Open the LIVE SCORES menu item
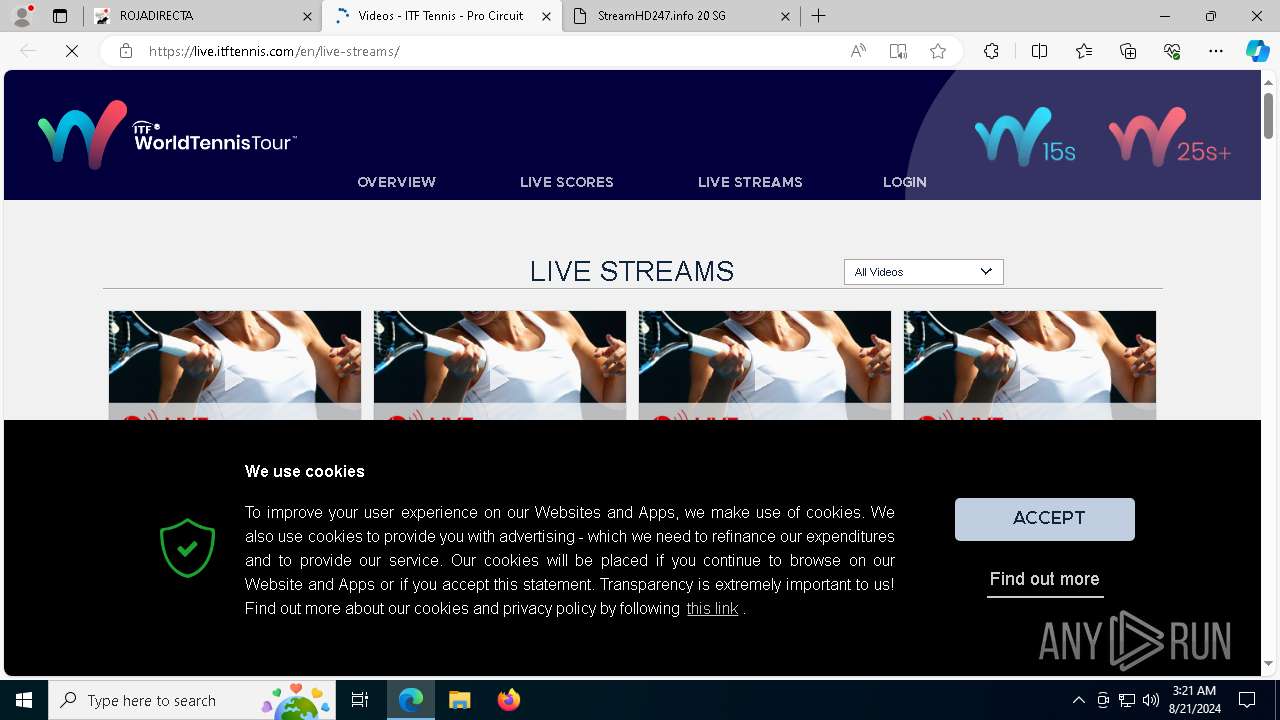Image resolution: width=1280 pixels, height=720 pixels. click(x=567, y=182)
